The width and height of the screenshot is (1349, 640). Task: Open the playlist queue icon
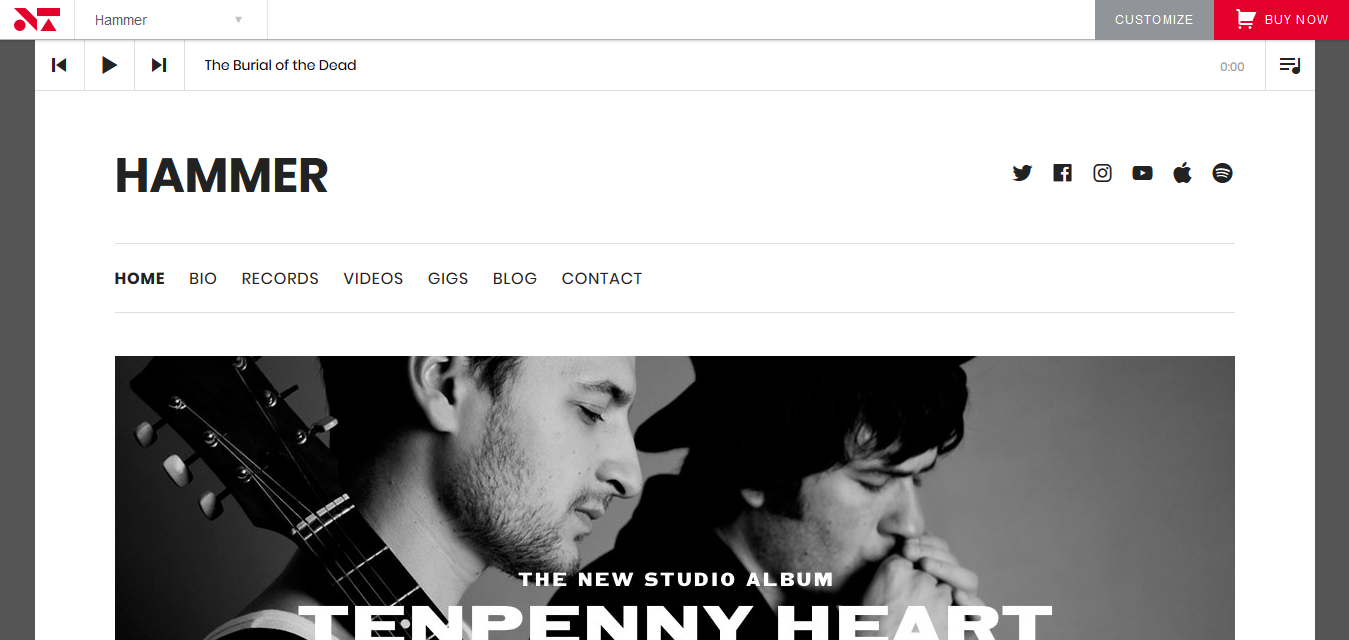[x=1290, y=65]
